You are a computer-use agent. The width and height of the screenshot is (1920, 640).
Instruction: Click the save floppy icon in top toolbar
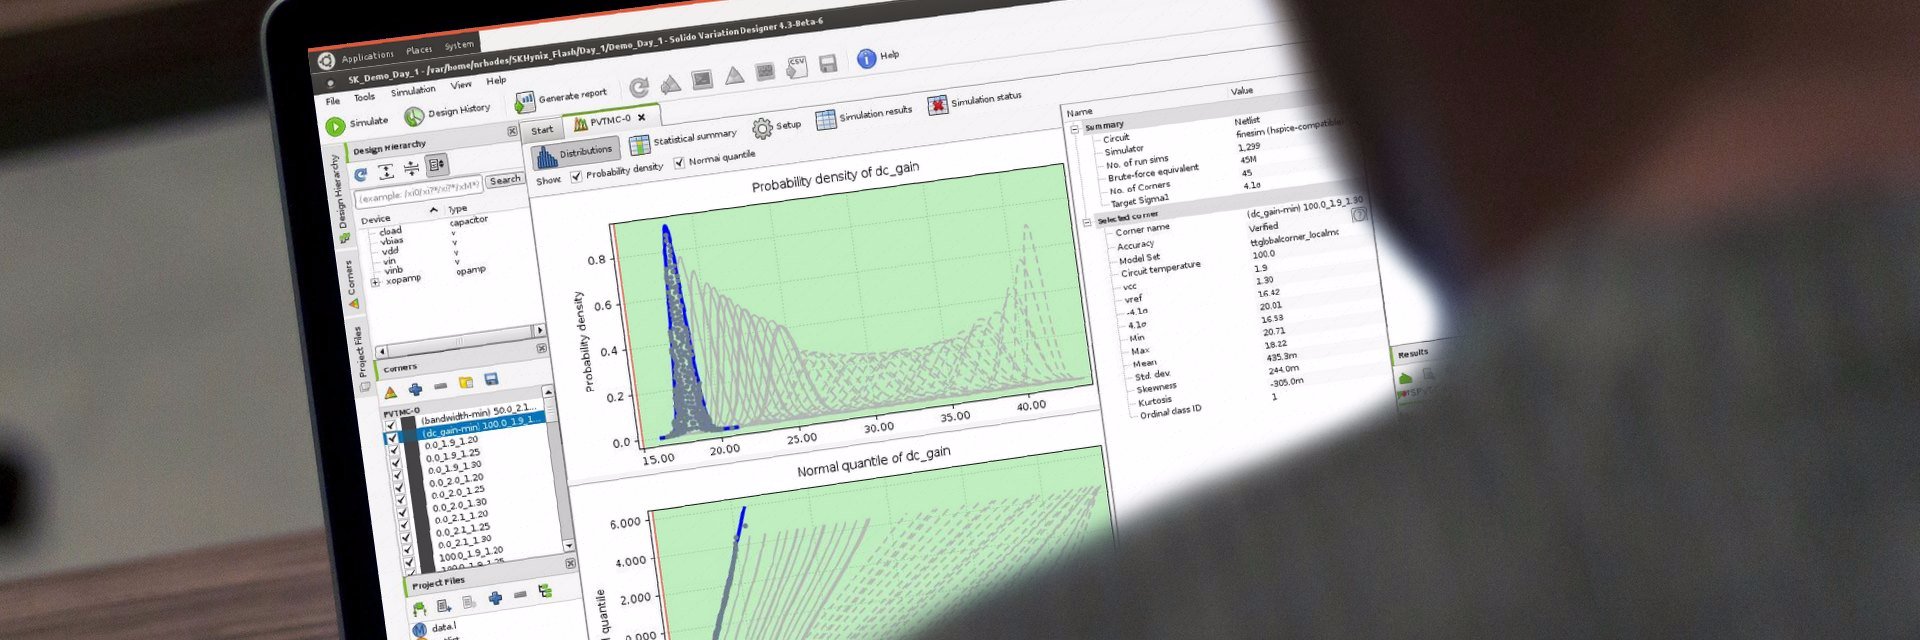tap(828, 64)
